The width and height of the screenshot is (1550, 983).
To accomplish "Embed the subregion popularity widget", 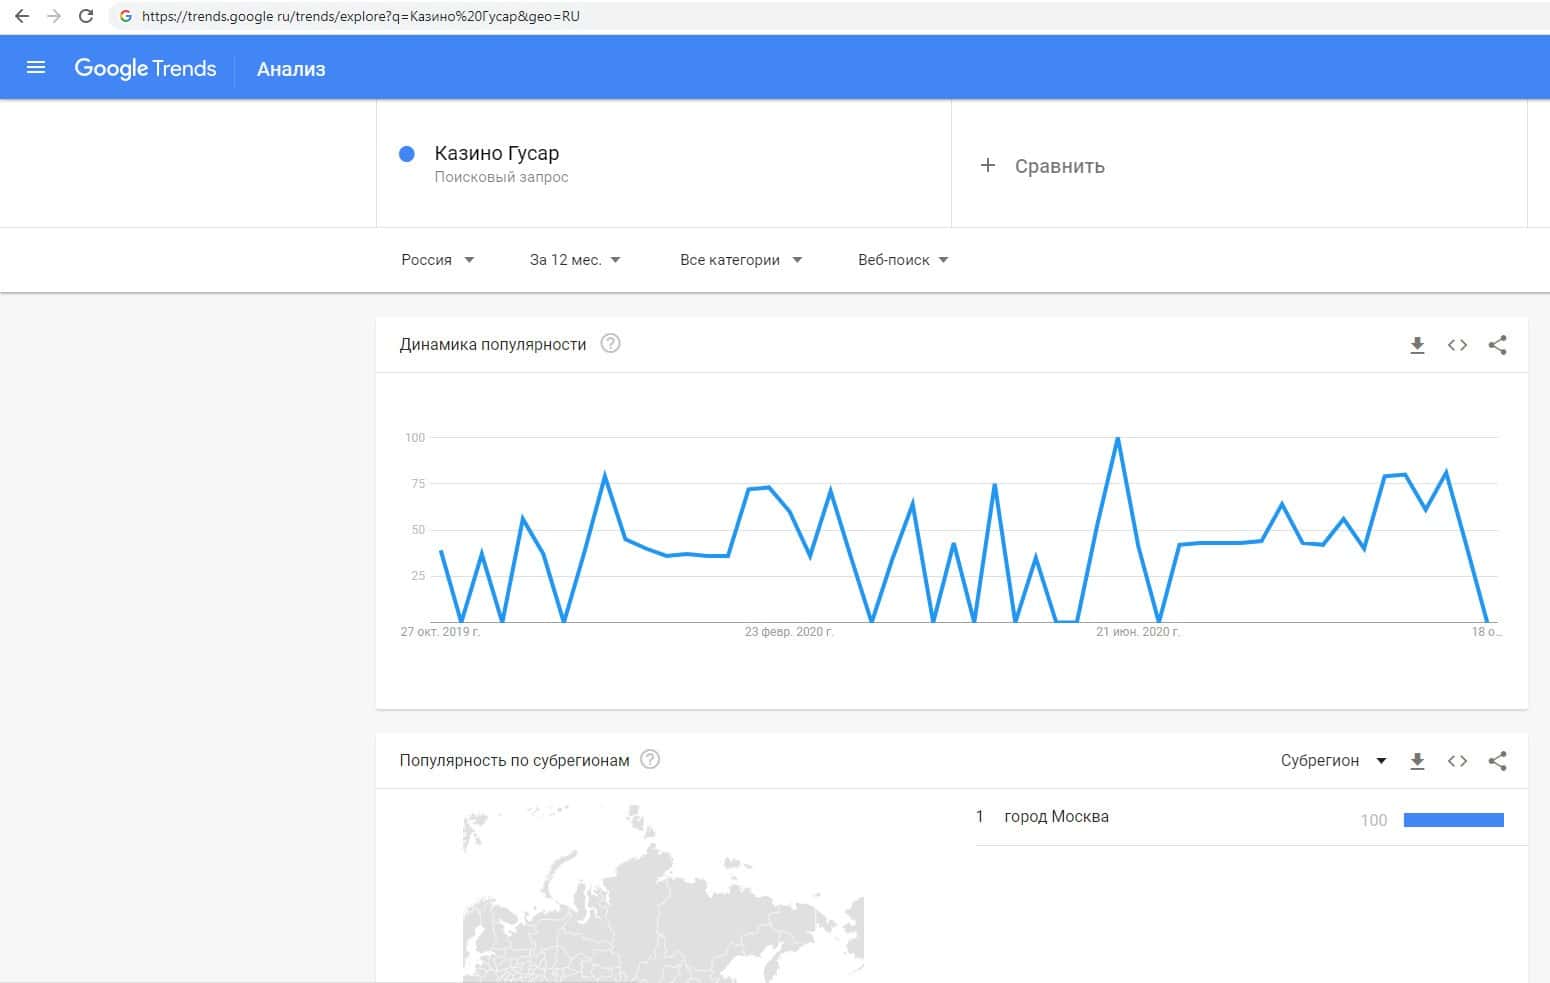I will click(1457, 761).
